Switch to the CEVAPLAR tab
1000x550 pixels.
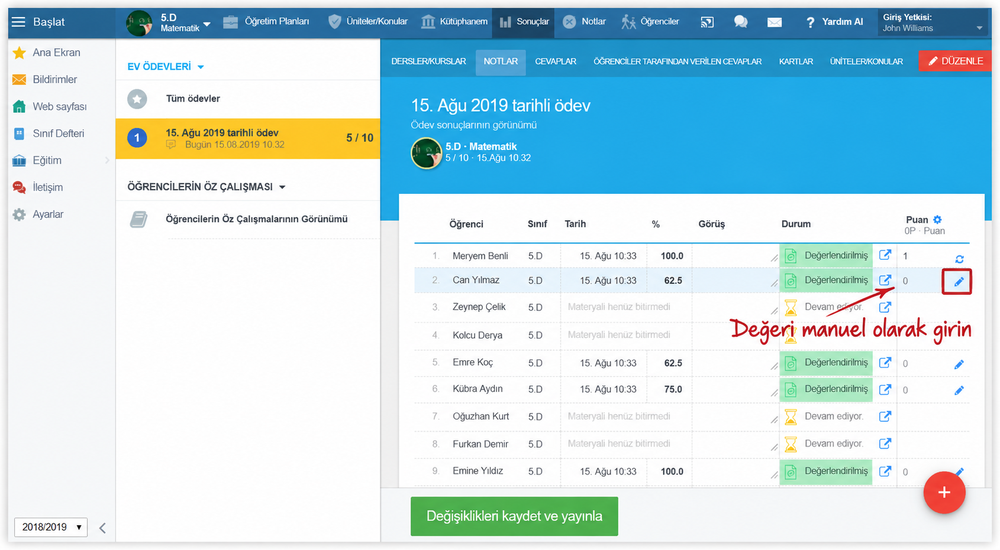[x=555, y=61]
